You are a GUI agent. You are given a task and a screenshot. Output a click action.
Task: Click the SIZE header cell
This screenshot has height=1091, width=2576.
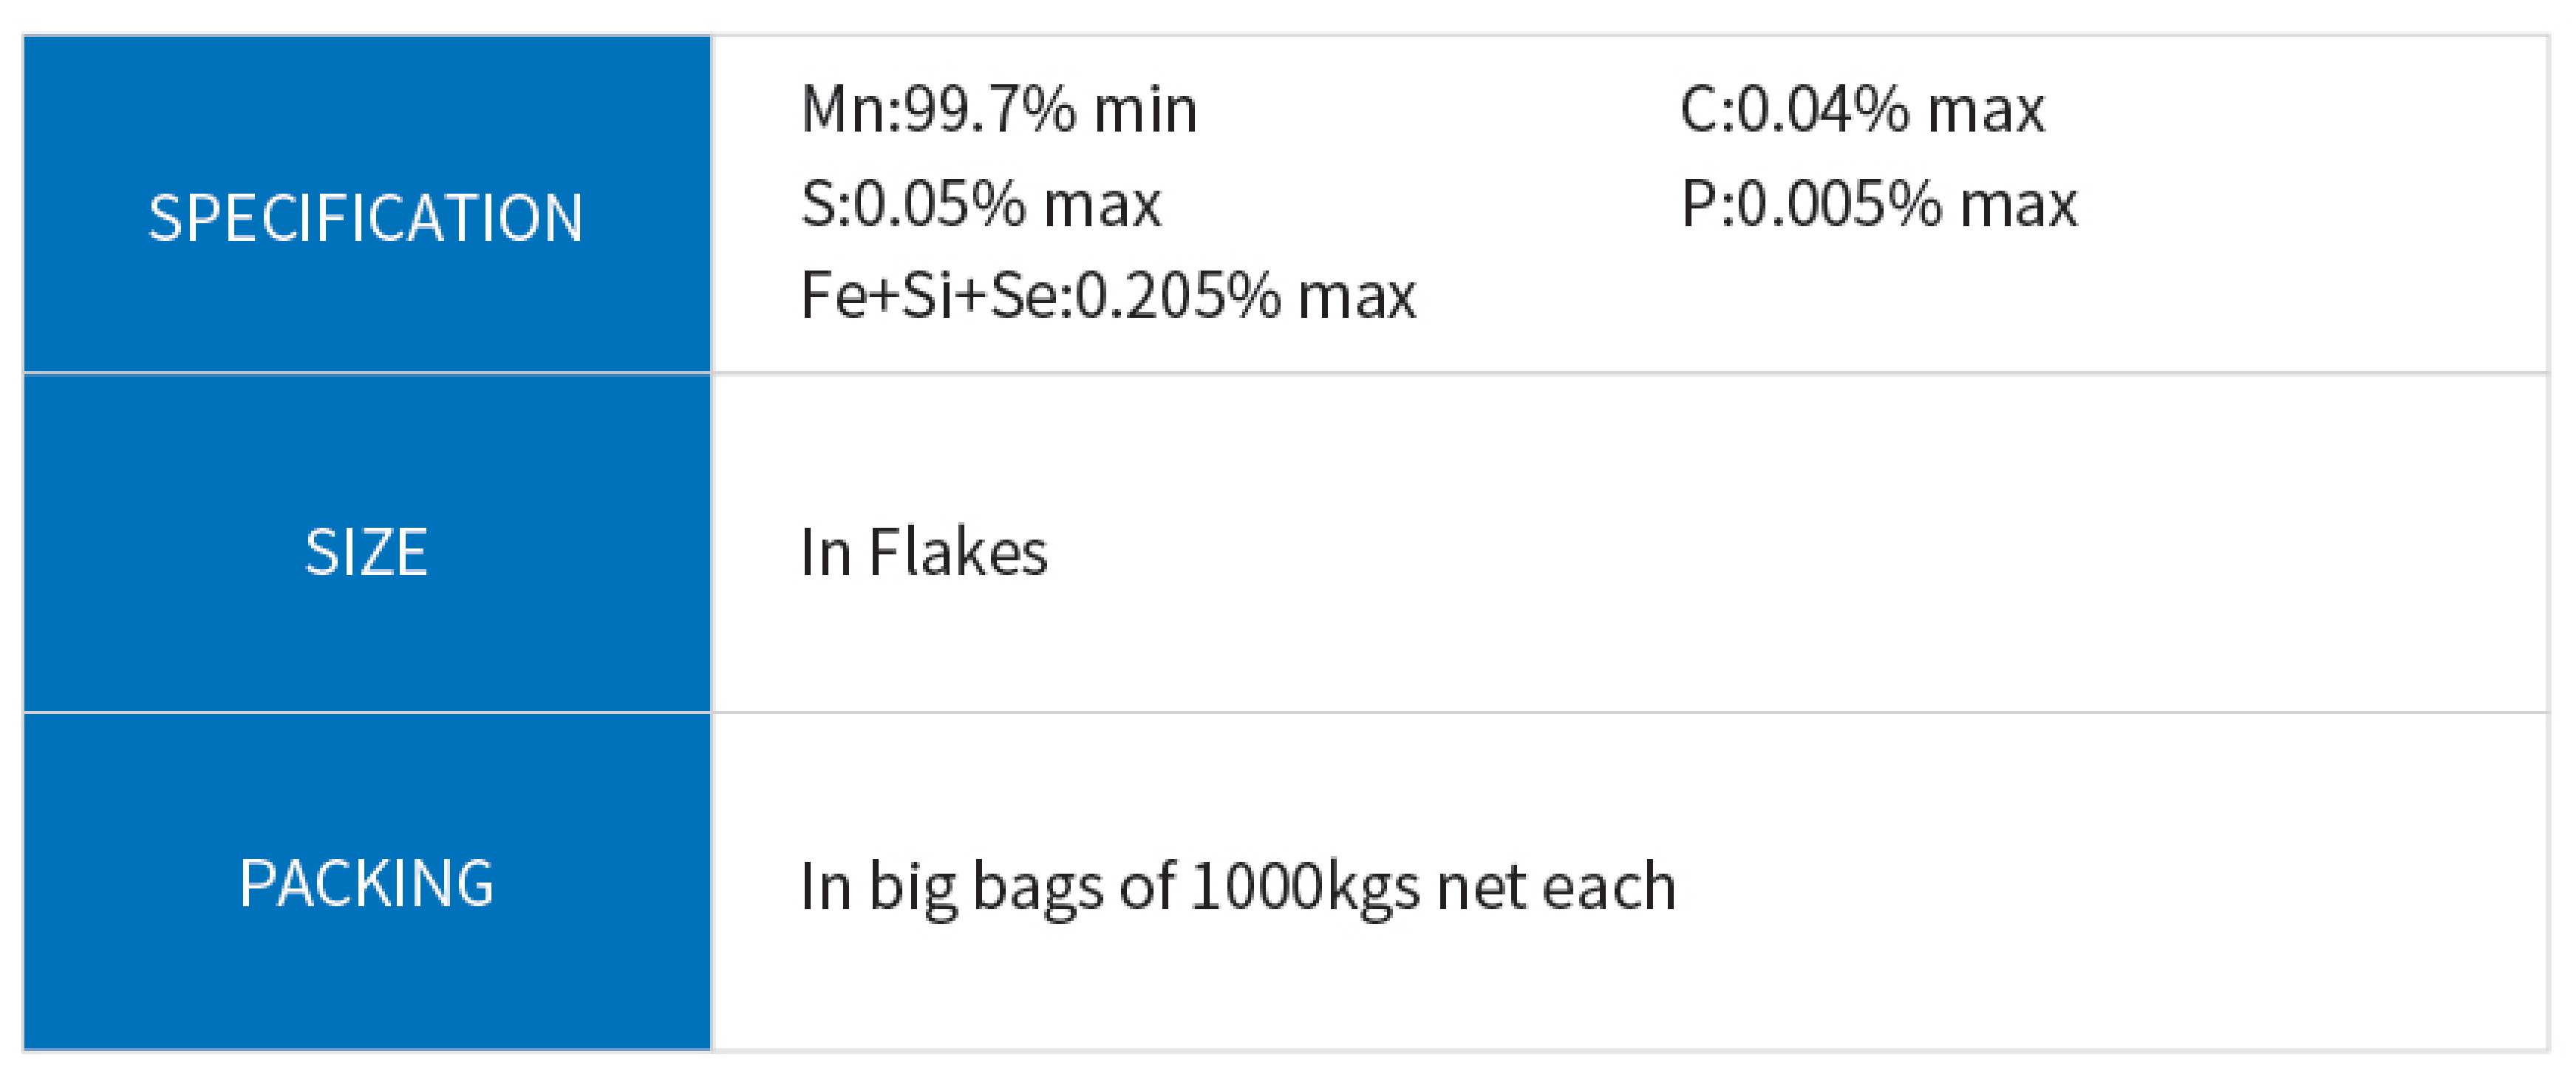(366, 543)
